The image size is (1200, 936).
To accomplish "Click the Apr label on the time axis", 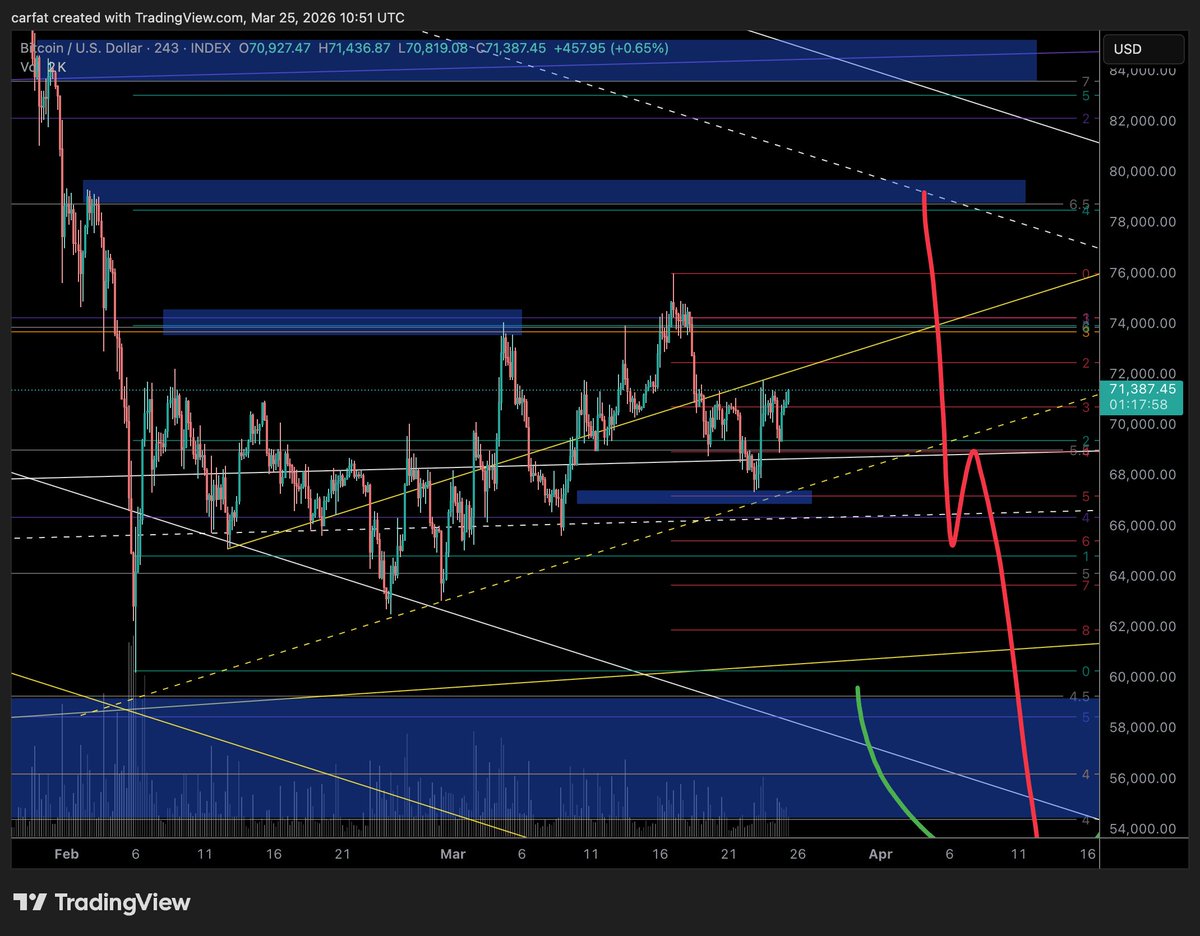I will (881, 855).
